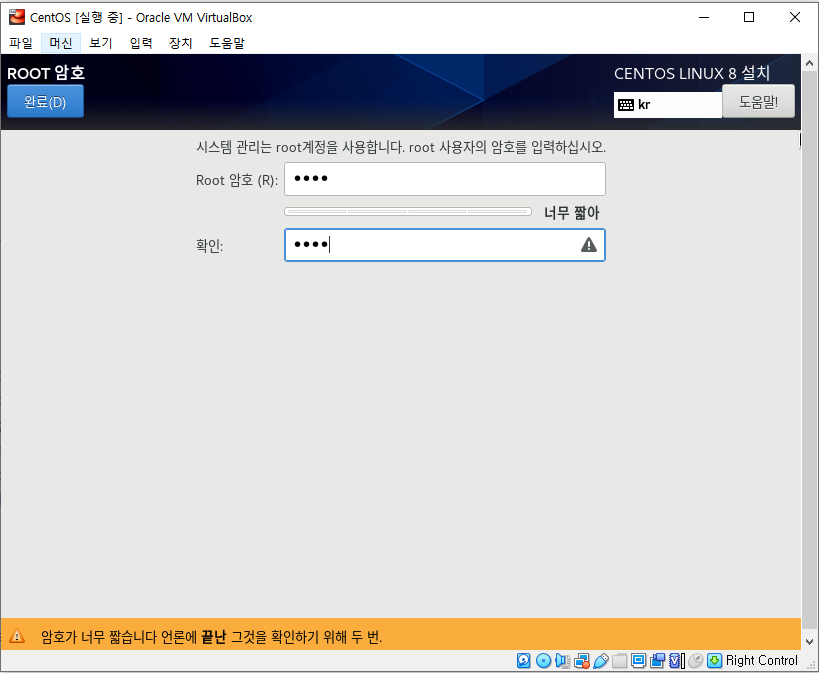Maximize the VirtualBox window
Screen dimensions: 819x673
pos(748,17)
